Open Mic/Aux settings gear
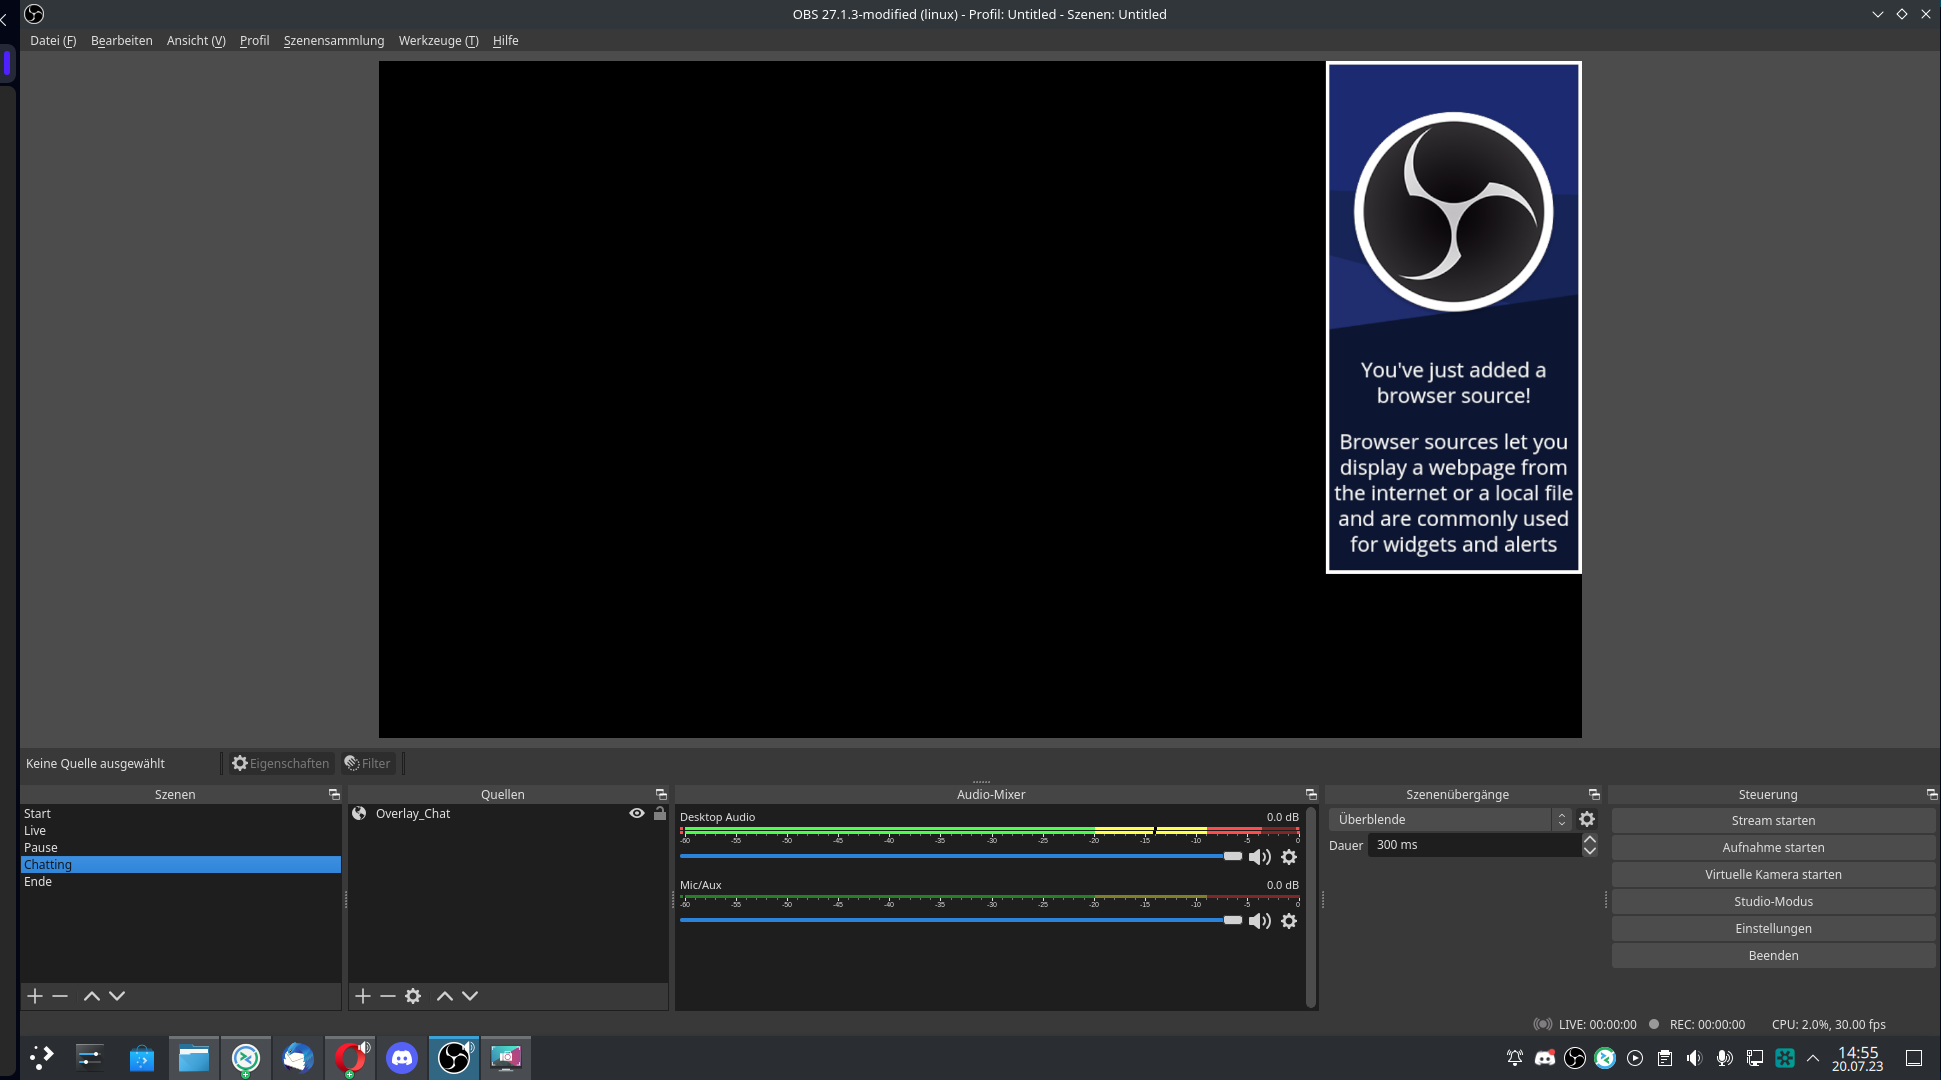This screenshot has width=1941, height=1080. (x=1289, y=921)
